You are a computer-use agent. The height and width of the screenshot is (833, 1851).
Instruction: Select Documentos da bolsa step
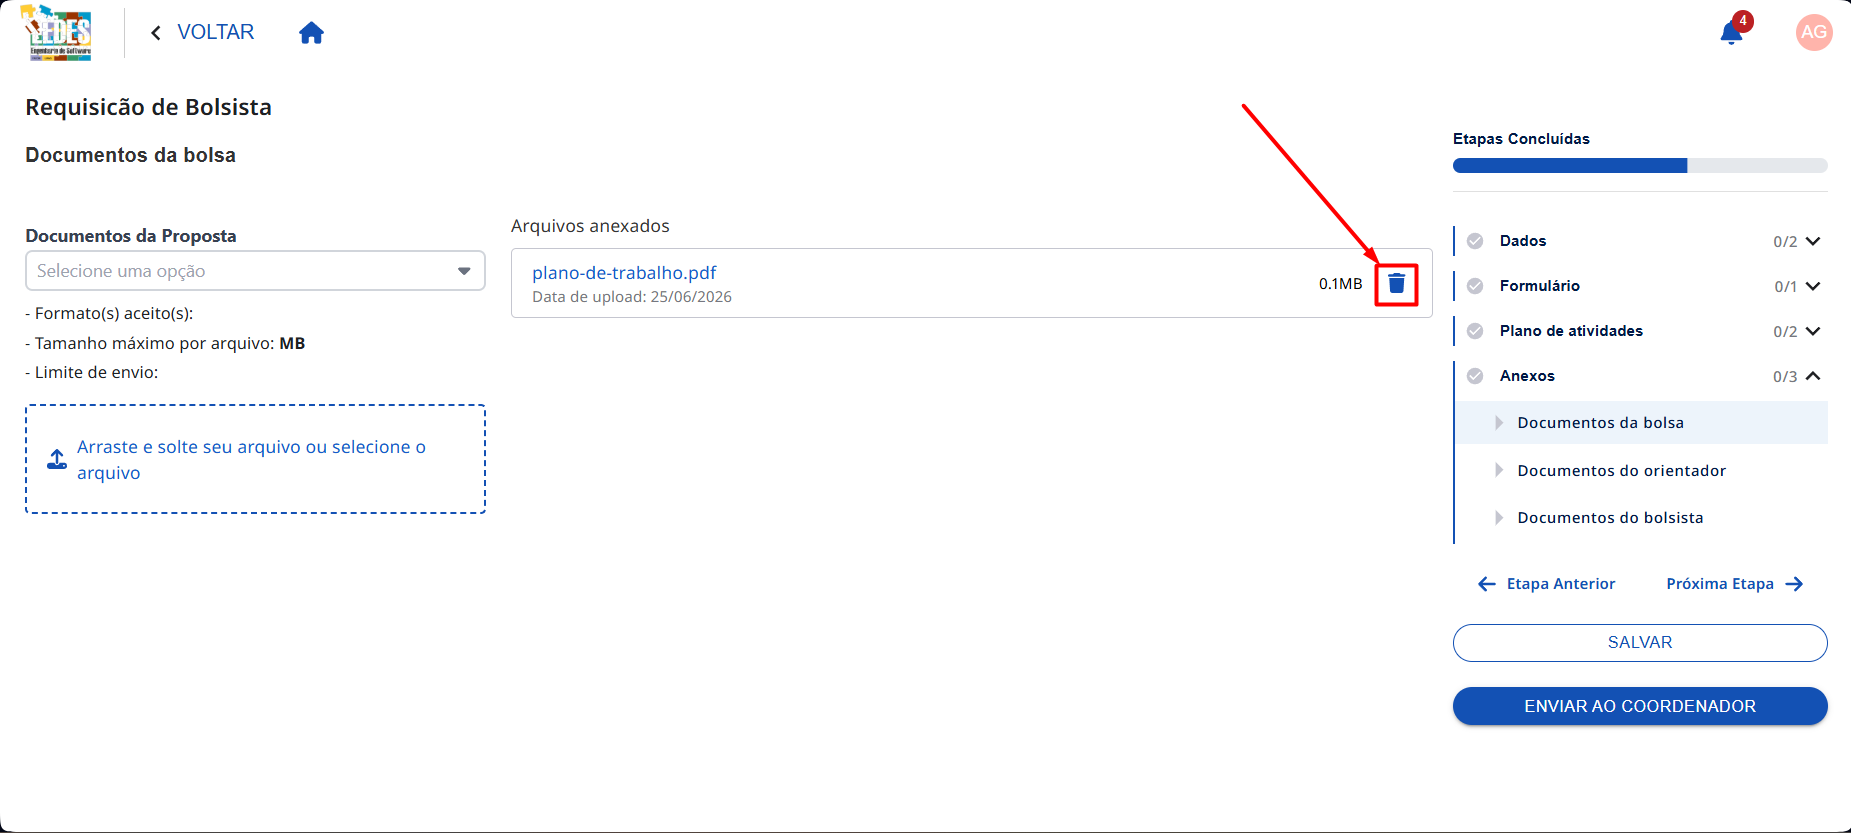coord(1641,423)
